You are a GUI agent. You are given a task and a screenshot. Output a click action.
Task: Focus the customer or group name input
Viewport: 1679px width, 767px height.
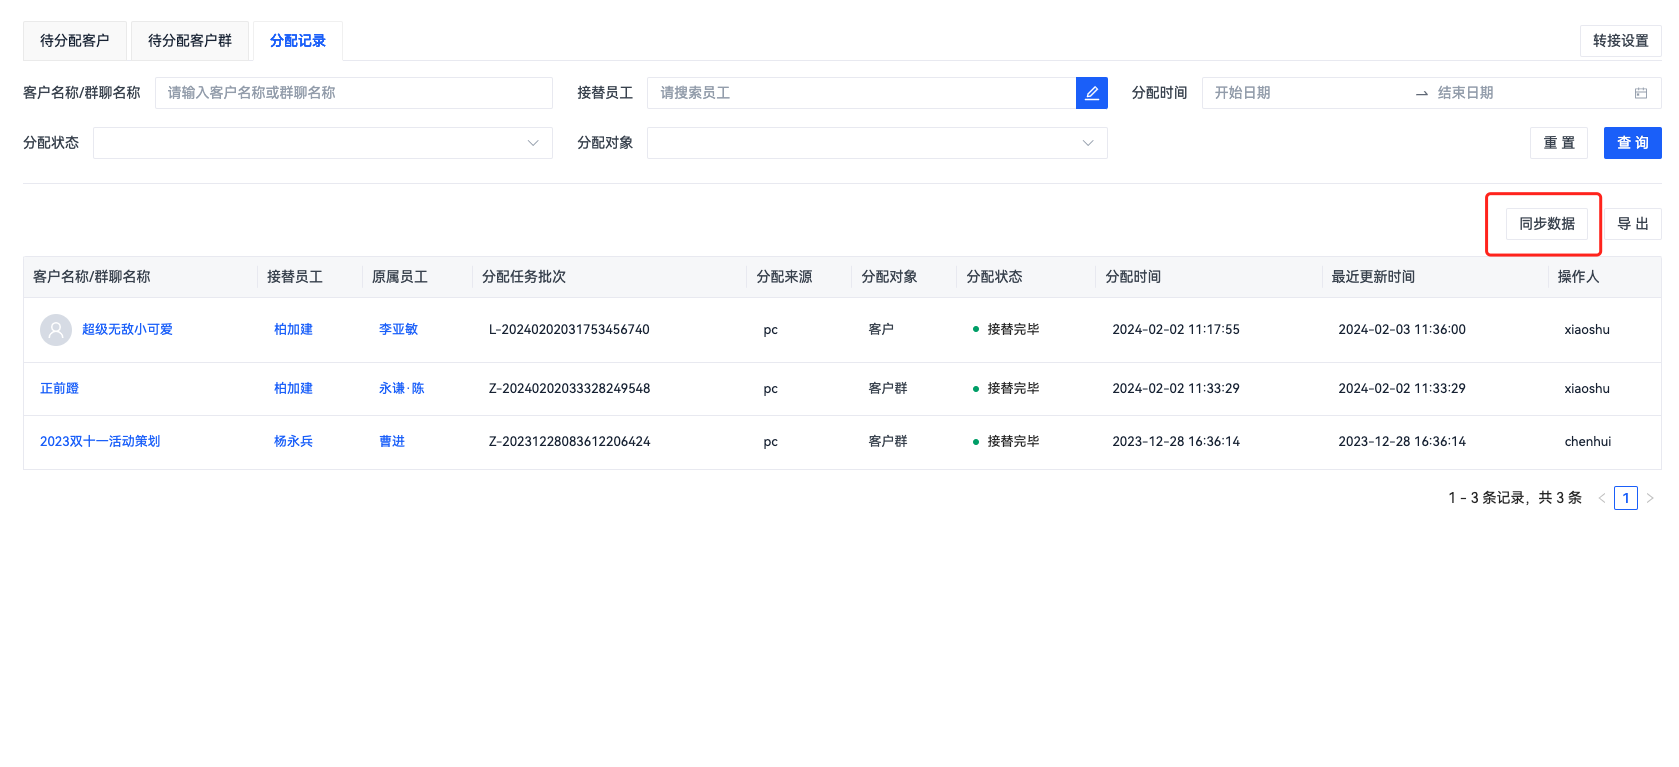coord(354,93)
